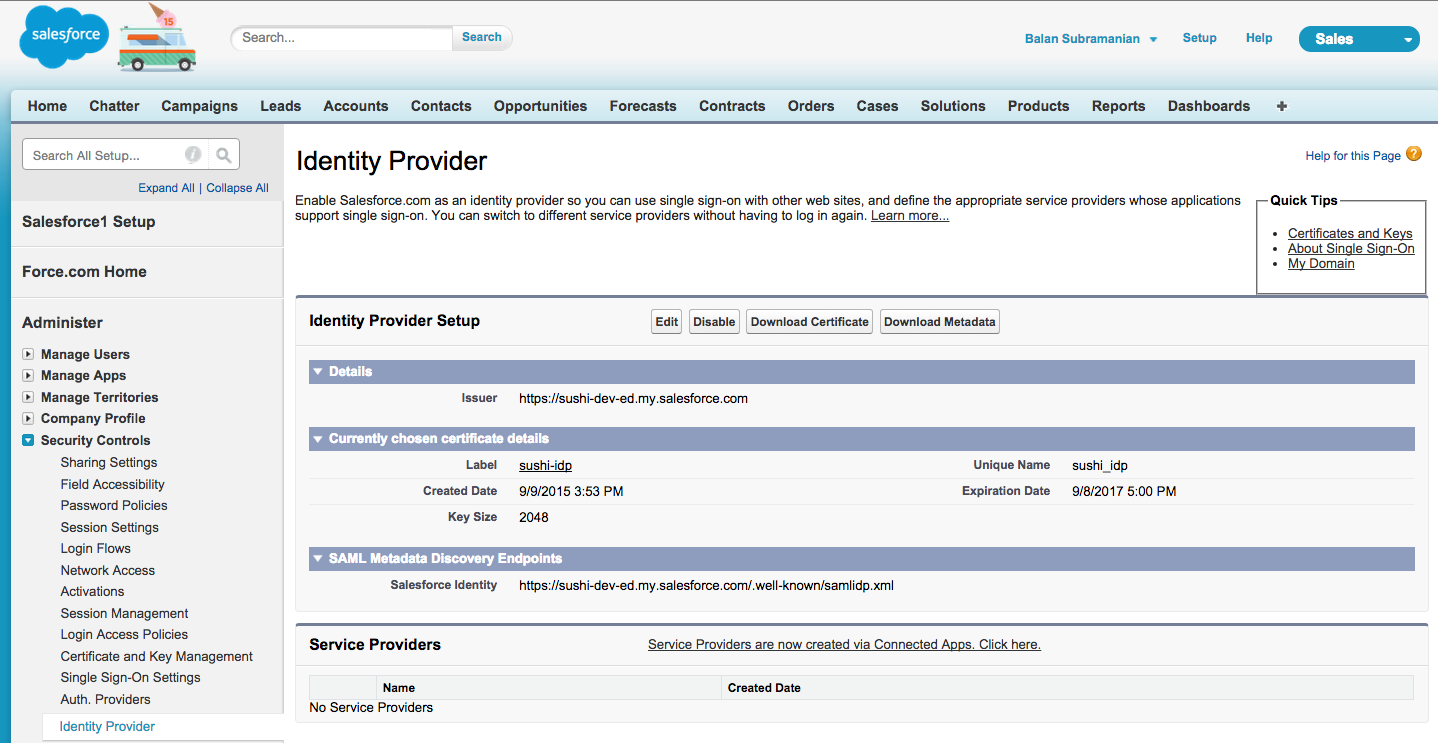Click Service Providers via Connected Apps link
The height and width of the screenshot is (743, 1438).
point(844,645)
